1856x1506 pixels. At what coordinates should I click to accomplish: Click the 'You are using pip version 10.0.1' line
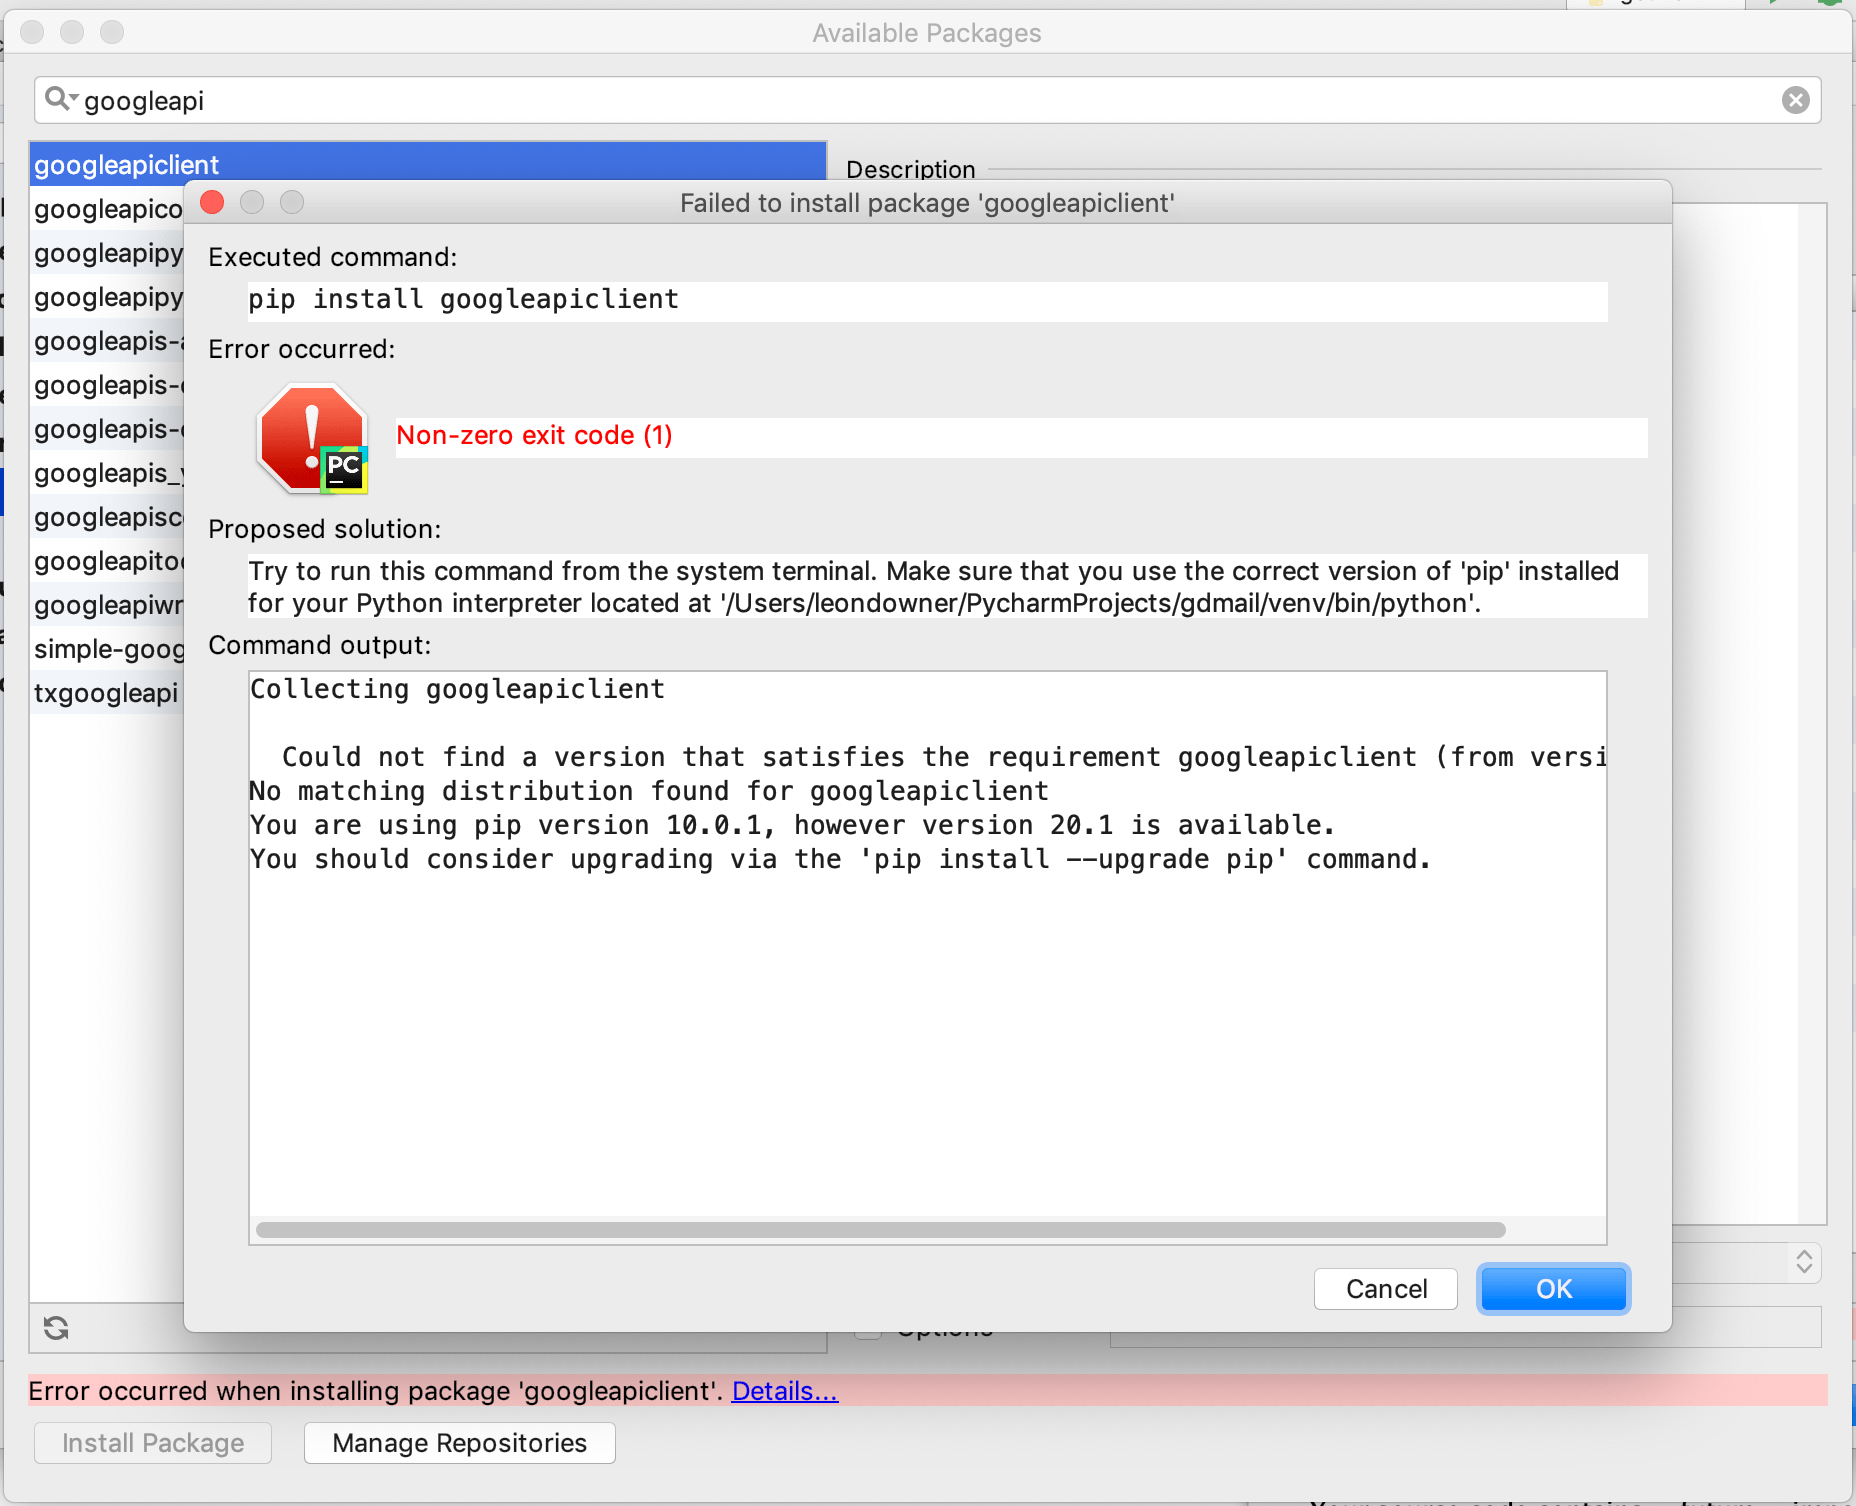(792, 825)
